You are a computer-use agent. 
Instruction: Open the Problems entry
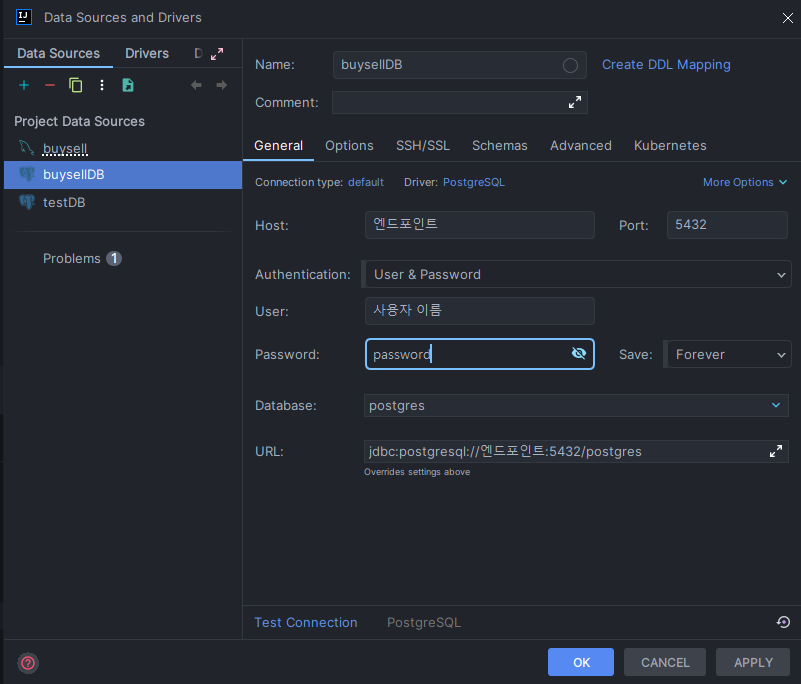(x=72, y=258)
